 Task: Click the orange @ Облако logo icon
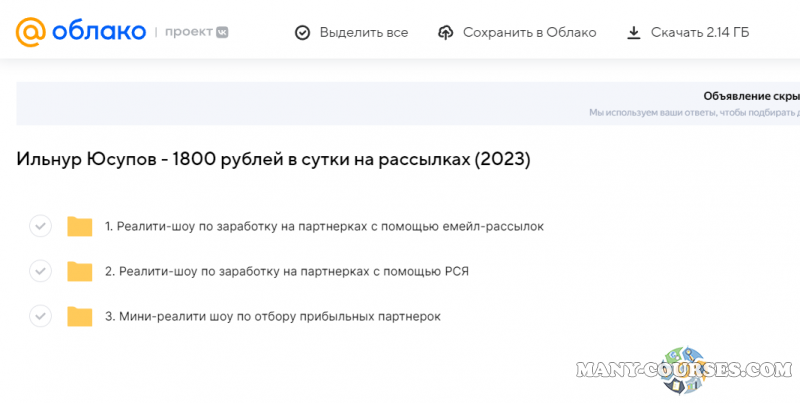coord(31,32)
